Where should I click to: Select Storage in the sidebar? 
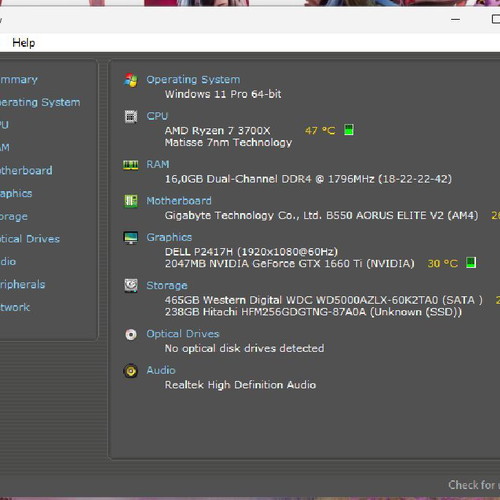(14, 217)
